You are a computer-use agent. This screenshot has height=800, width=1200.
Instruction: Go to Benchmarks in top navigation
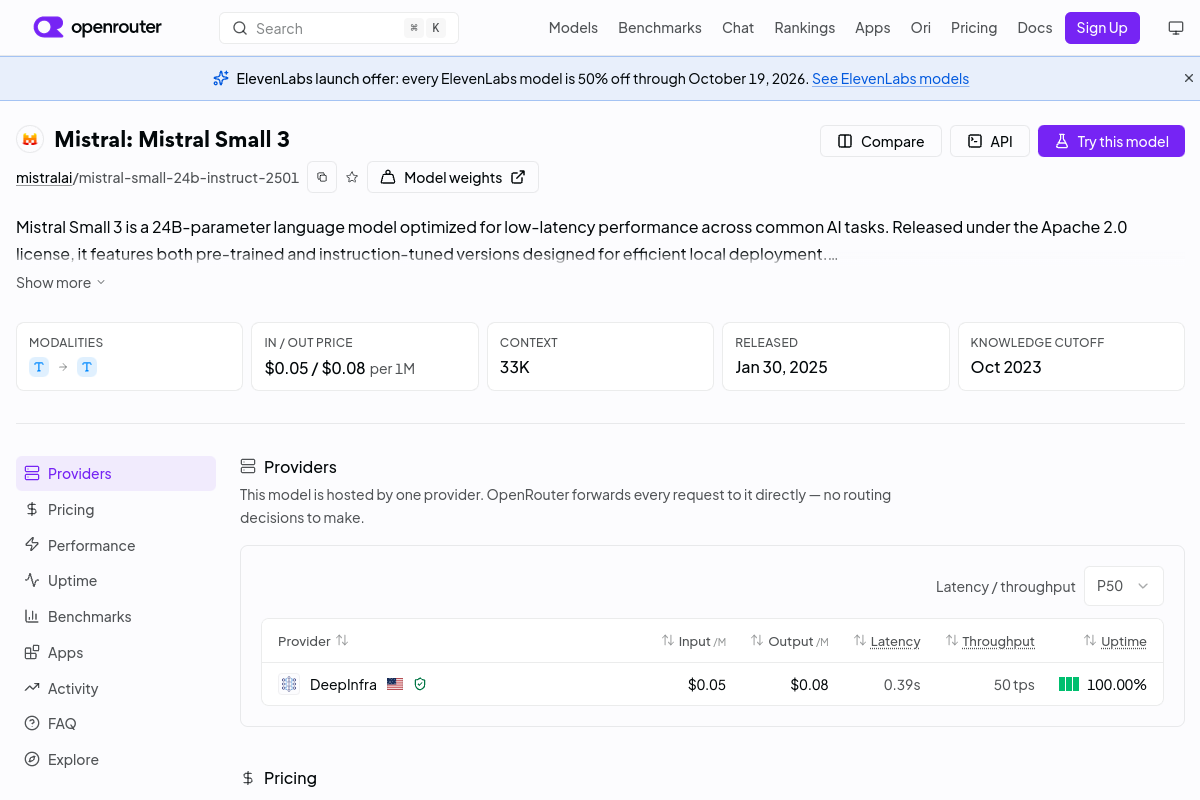coord(660,28)
